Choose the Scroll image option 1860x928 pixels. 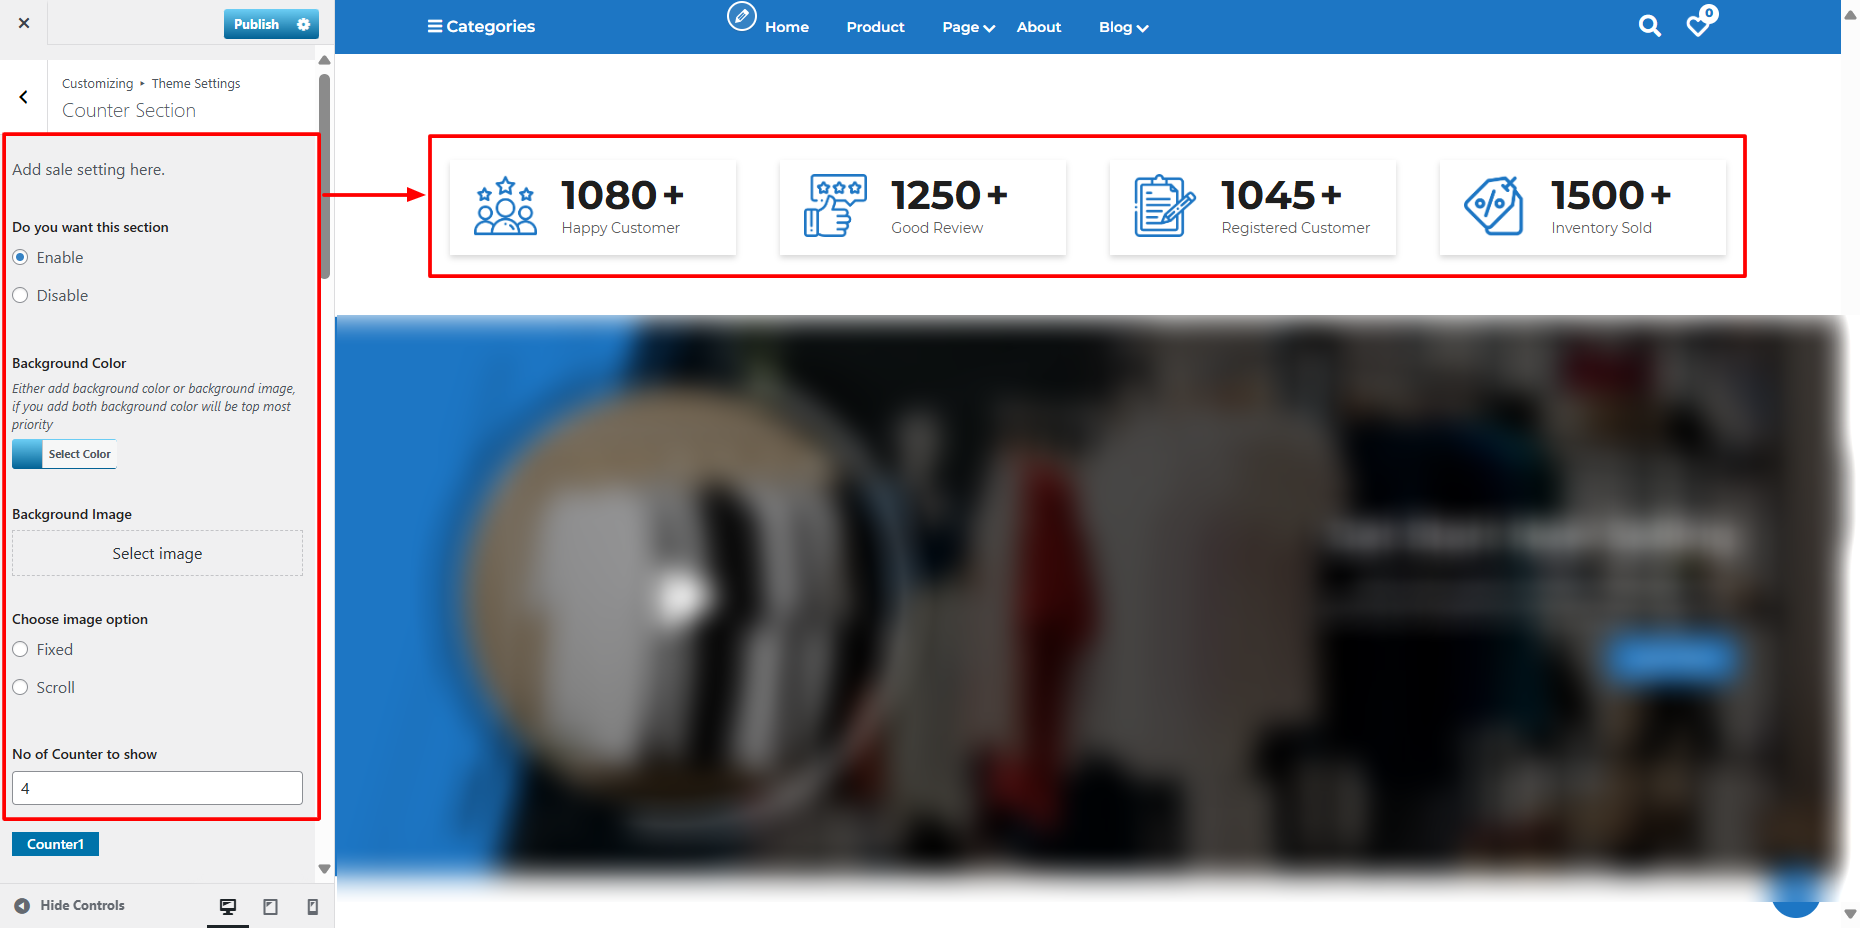coord(20,688)
